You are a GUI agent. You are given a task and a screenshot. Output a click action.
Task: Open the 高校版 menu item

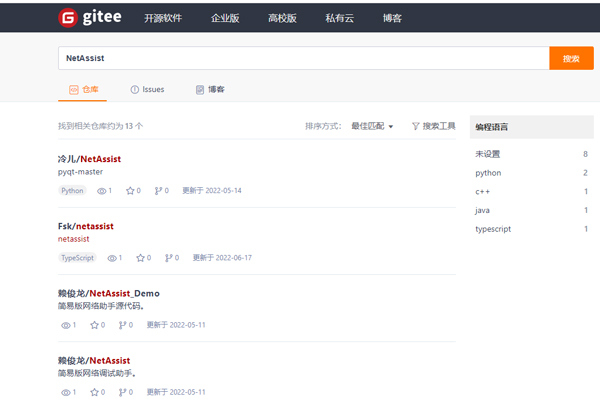(282, 18)
